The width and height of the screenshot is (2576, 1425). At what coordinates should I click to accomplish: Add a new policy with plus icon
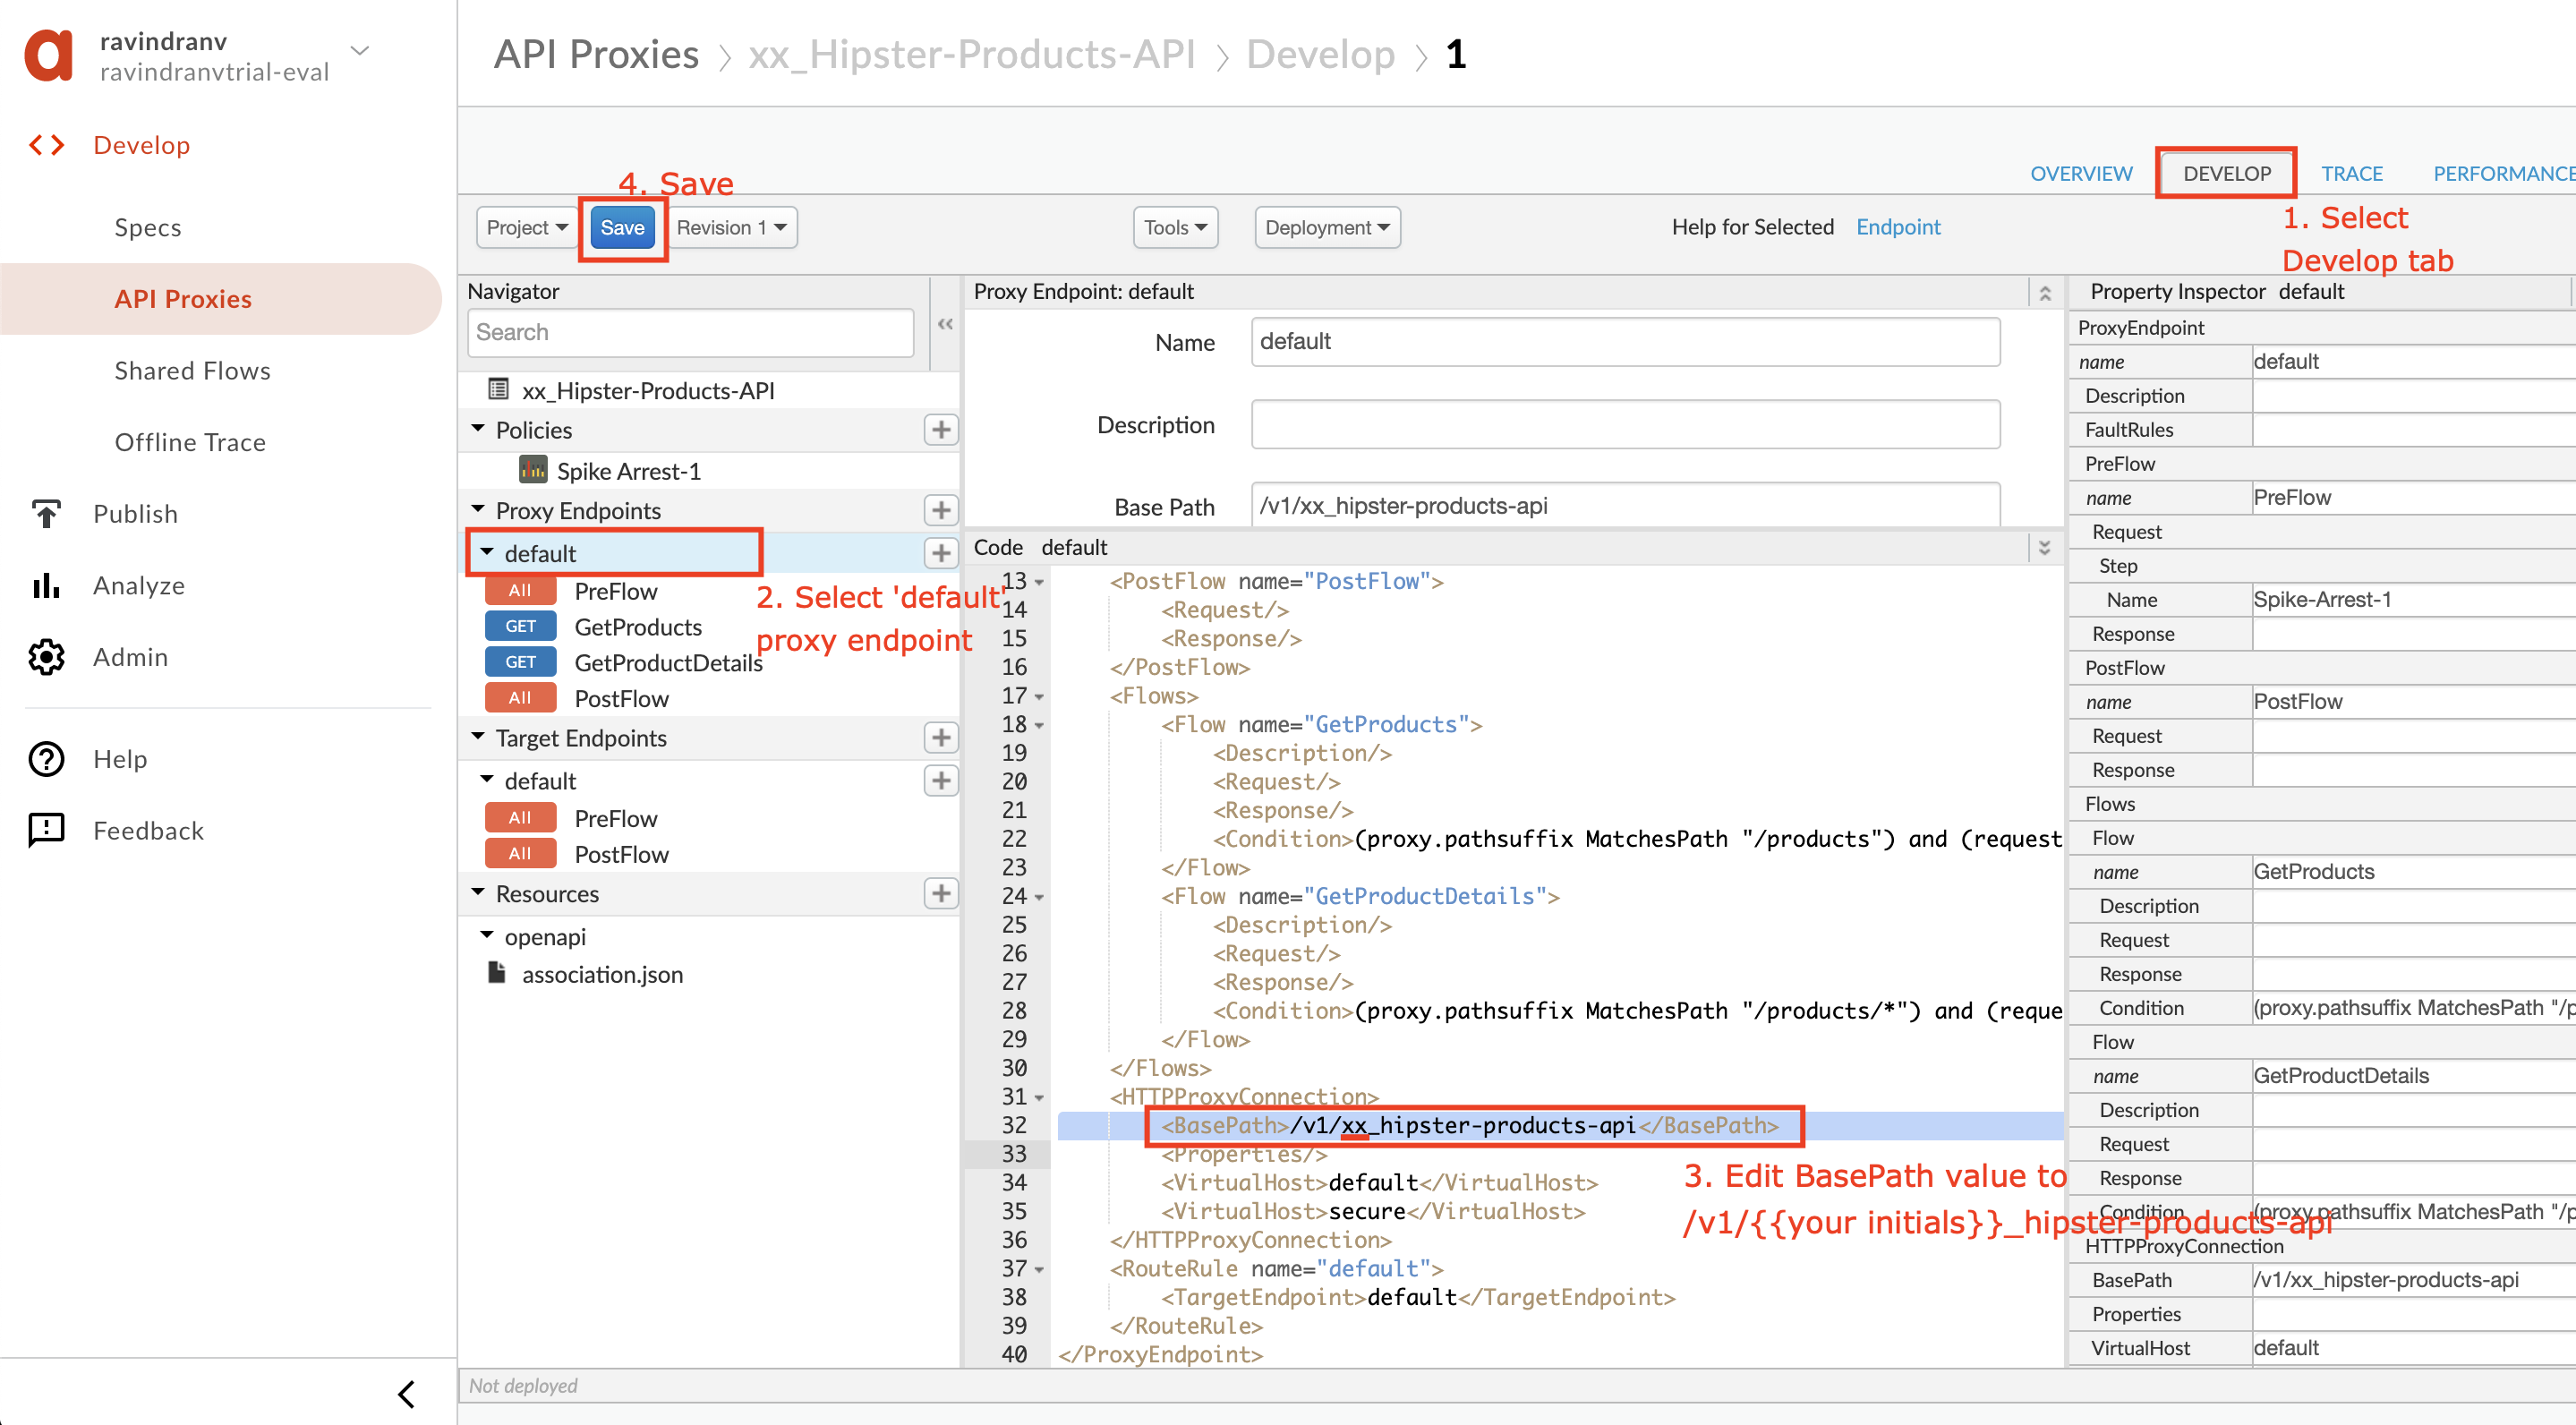(940, 430)
